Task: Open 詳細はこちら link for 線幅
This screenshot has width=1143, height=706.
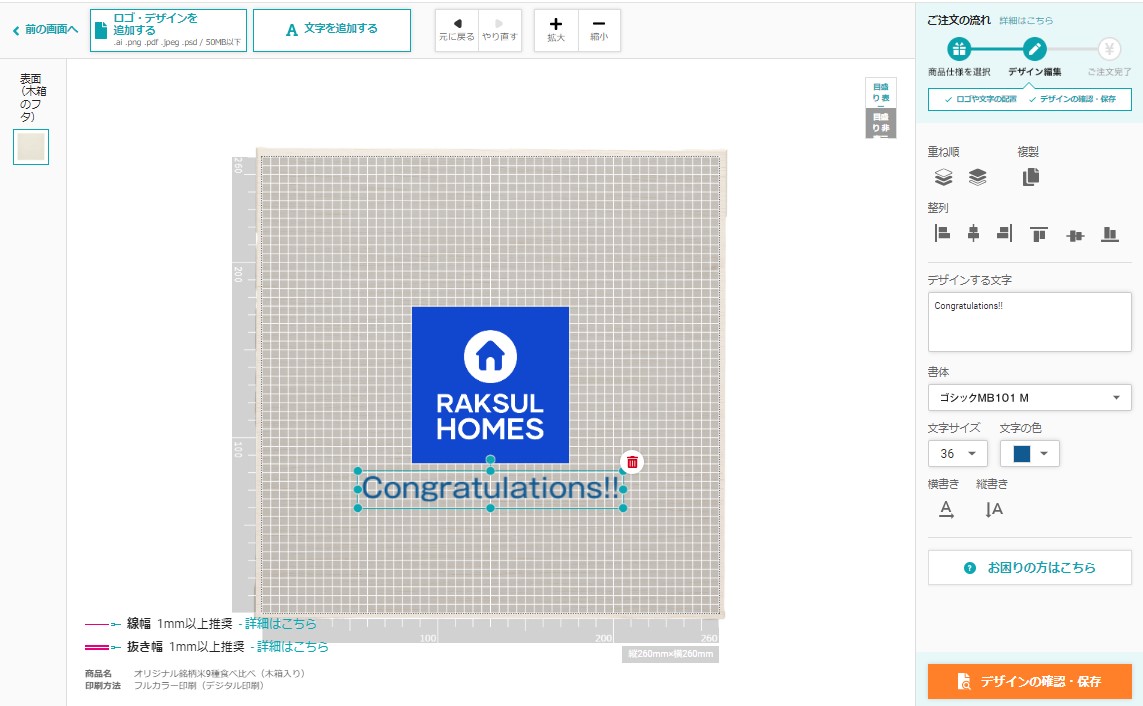Action: pos(281,624)
